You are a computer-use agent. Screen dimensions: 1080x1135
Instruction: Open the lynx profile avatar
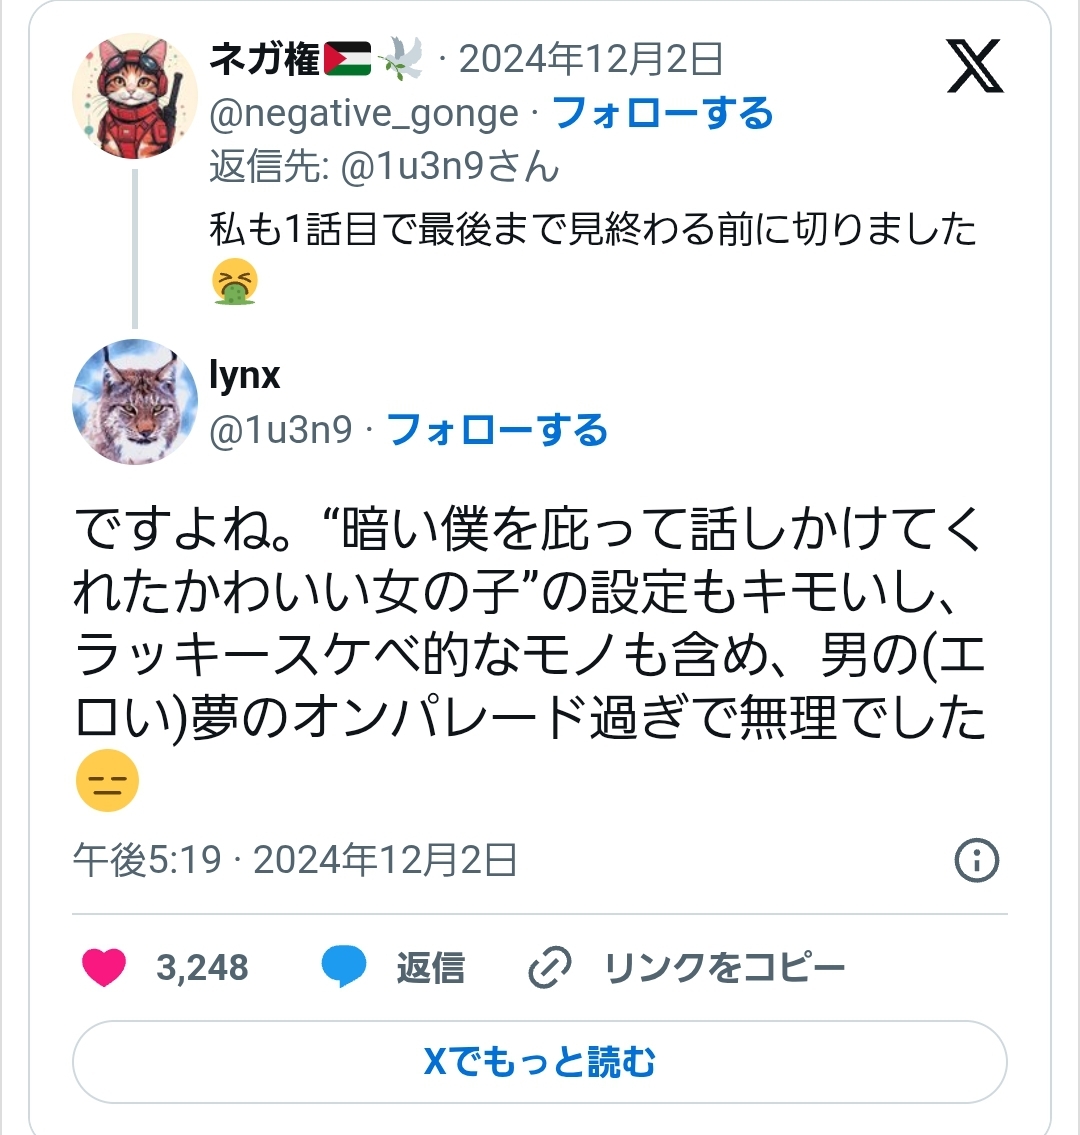pyautogui.click(x=135, y=402)
